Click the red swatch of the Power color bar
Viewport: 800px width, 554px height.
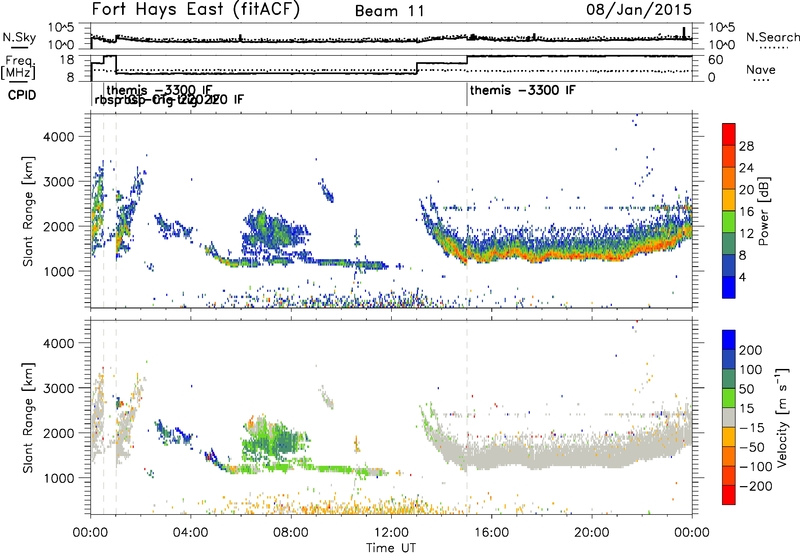729,133
